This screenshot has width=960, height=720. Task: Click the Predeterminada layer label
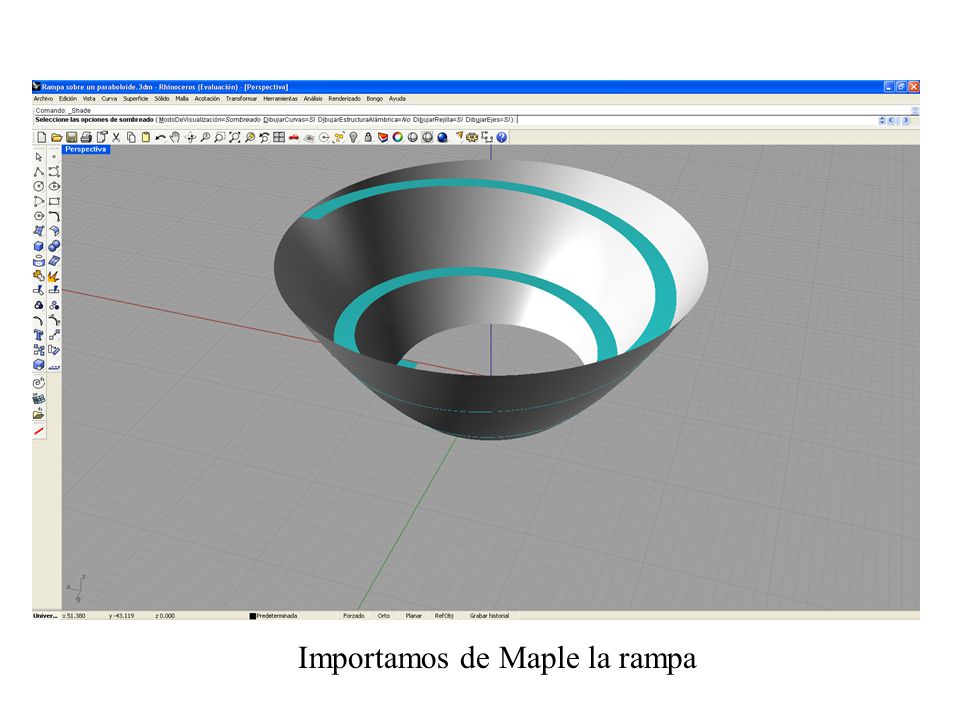(x=277, y=616)
